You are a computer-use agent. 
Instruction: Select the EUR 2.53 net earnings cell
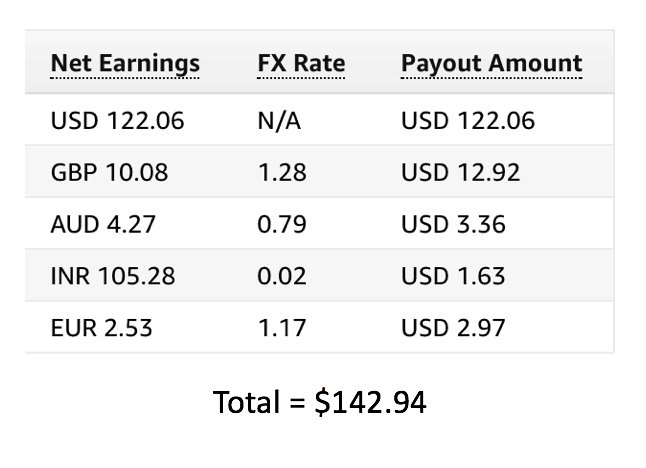point(101,328)
